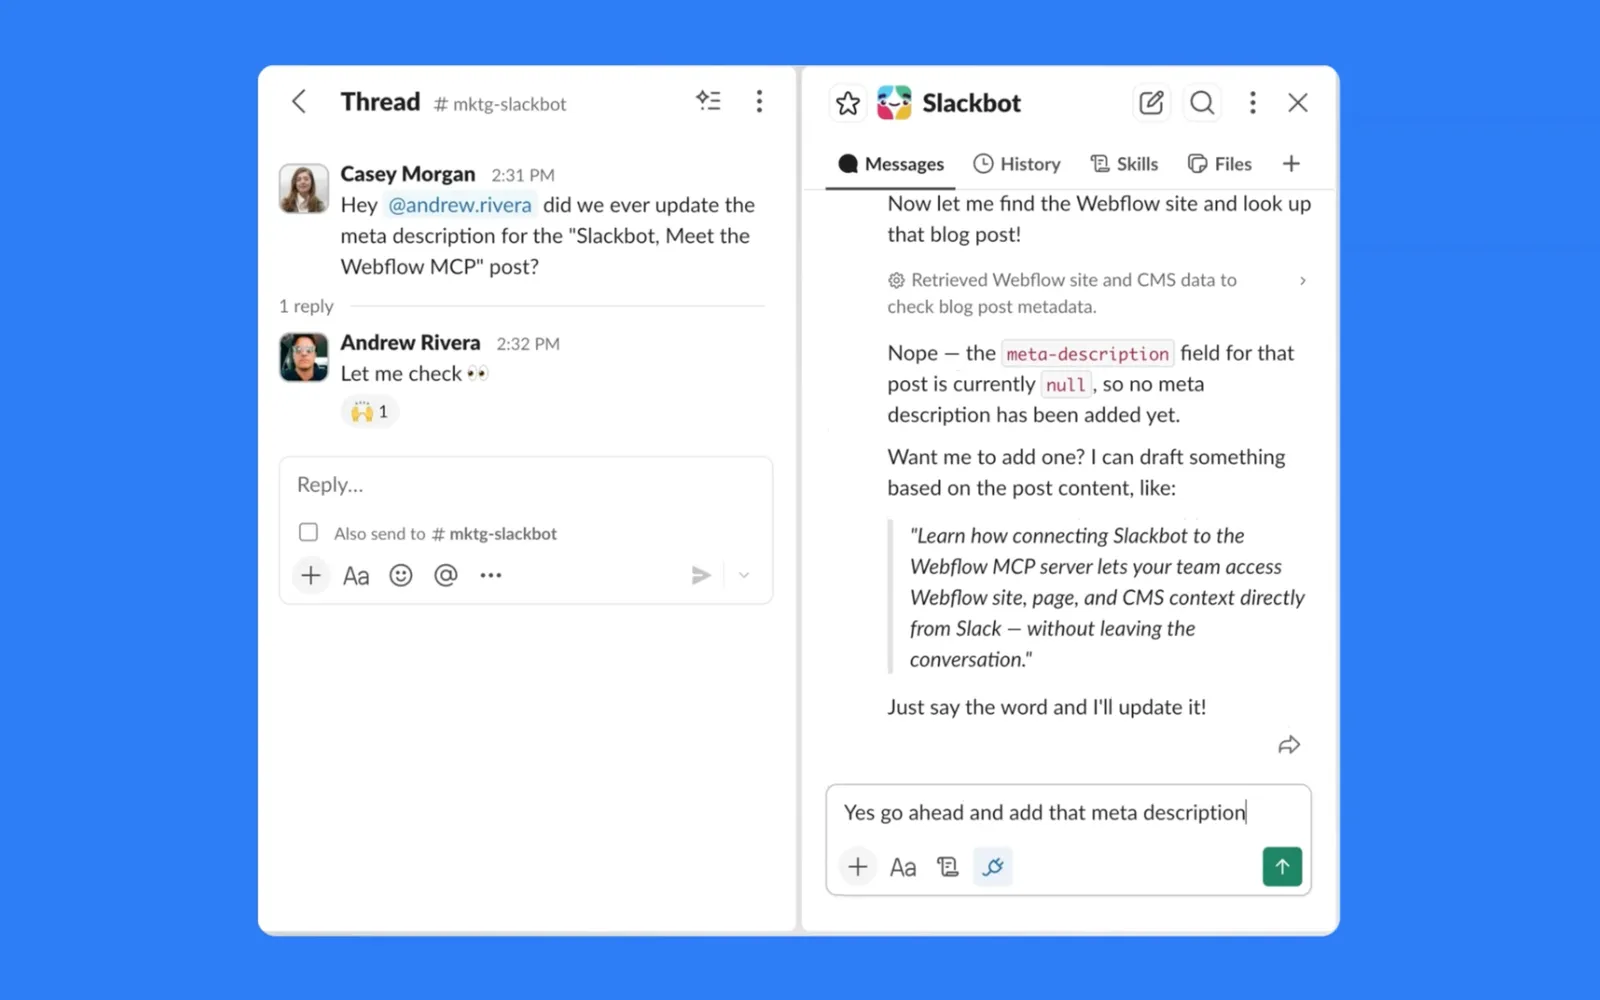Open the send options dropdown arrow
The width and height of the screenshot is (1600, 1000).
pos(744,575)
